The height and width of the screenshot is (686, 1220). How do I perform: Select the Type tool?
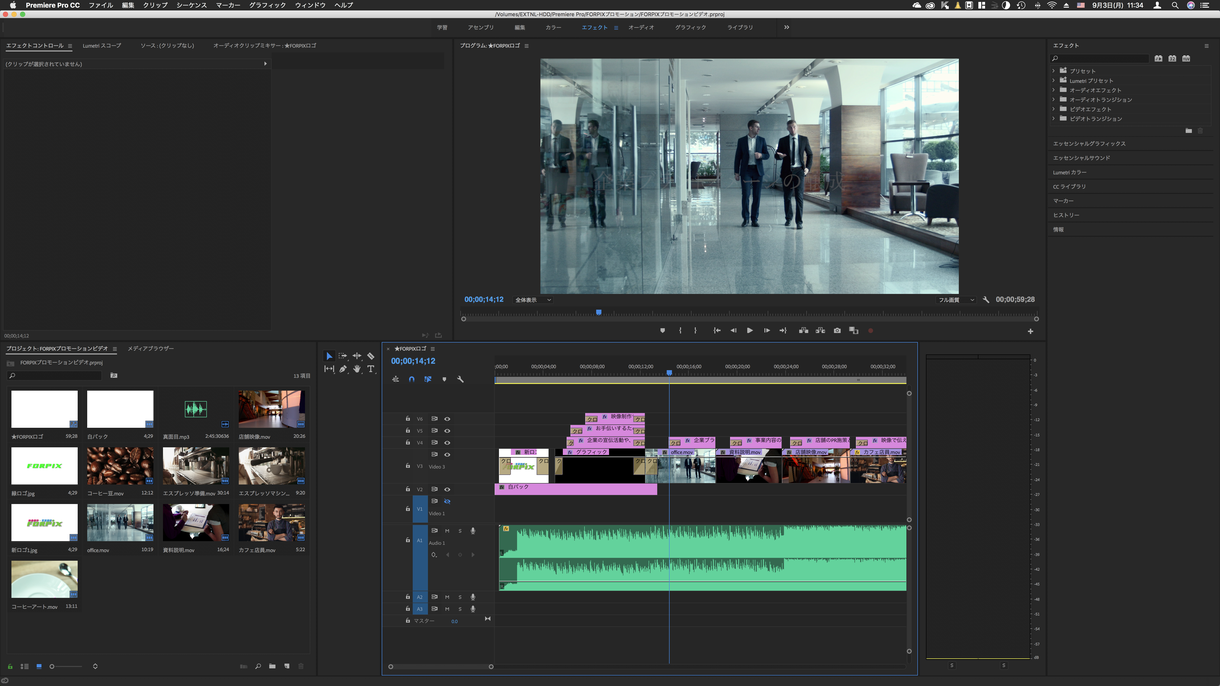point(371,369)
